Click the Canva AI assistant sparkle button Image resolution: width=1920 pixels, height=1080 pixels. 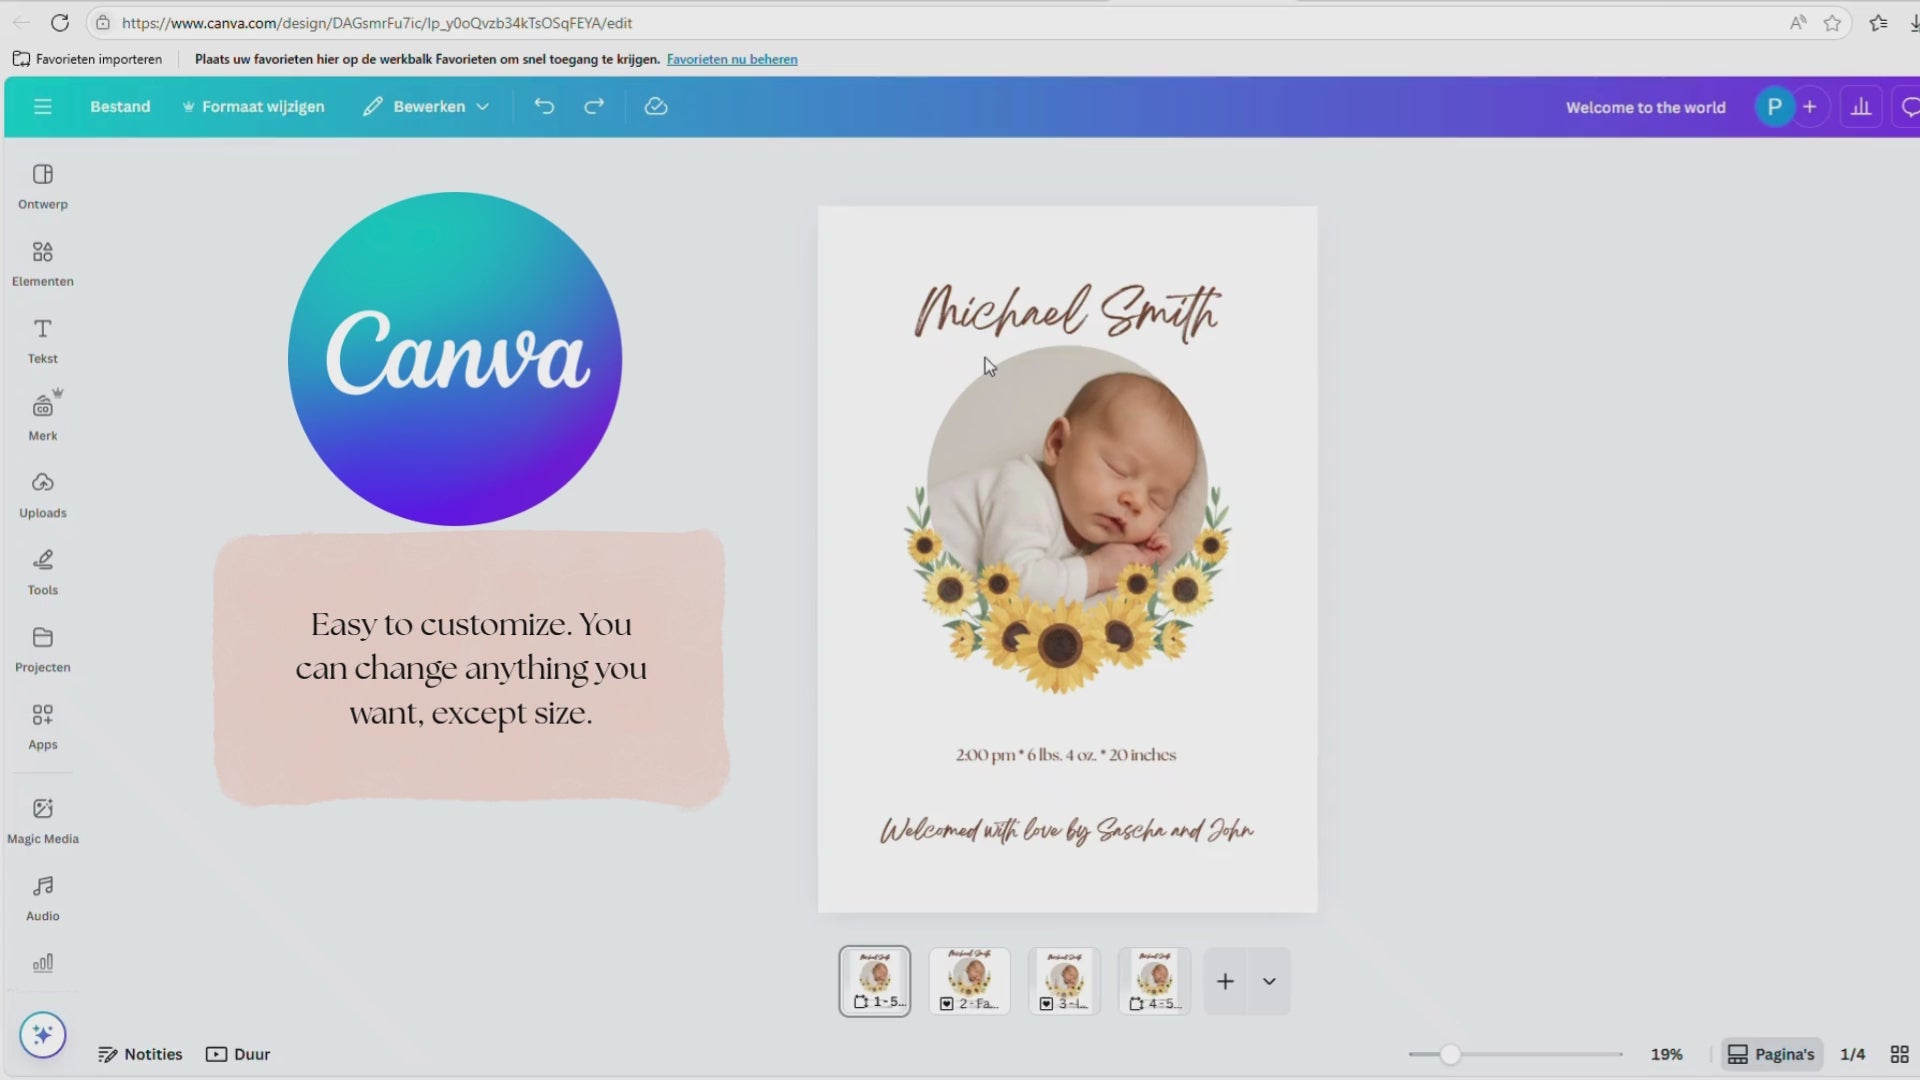click(x=42, y=1034)
